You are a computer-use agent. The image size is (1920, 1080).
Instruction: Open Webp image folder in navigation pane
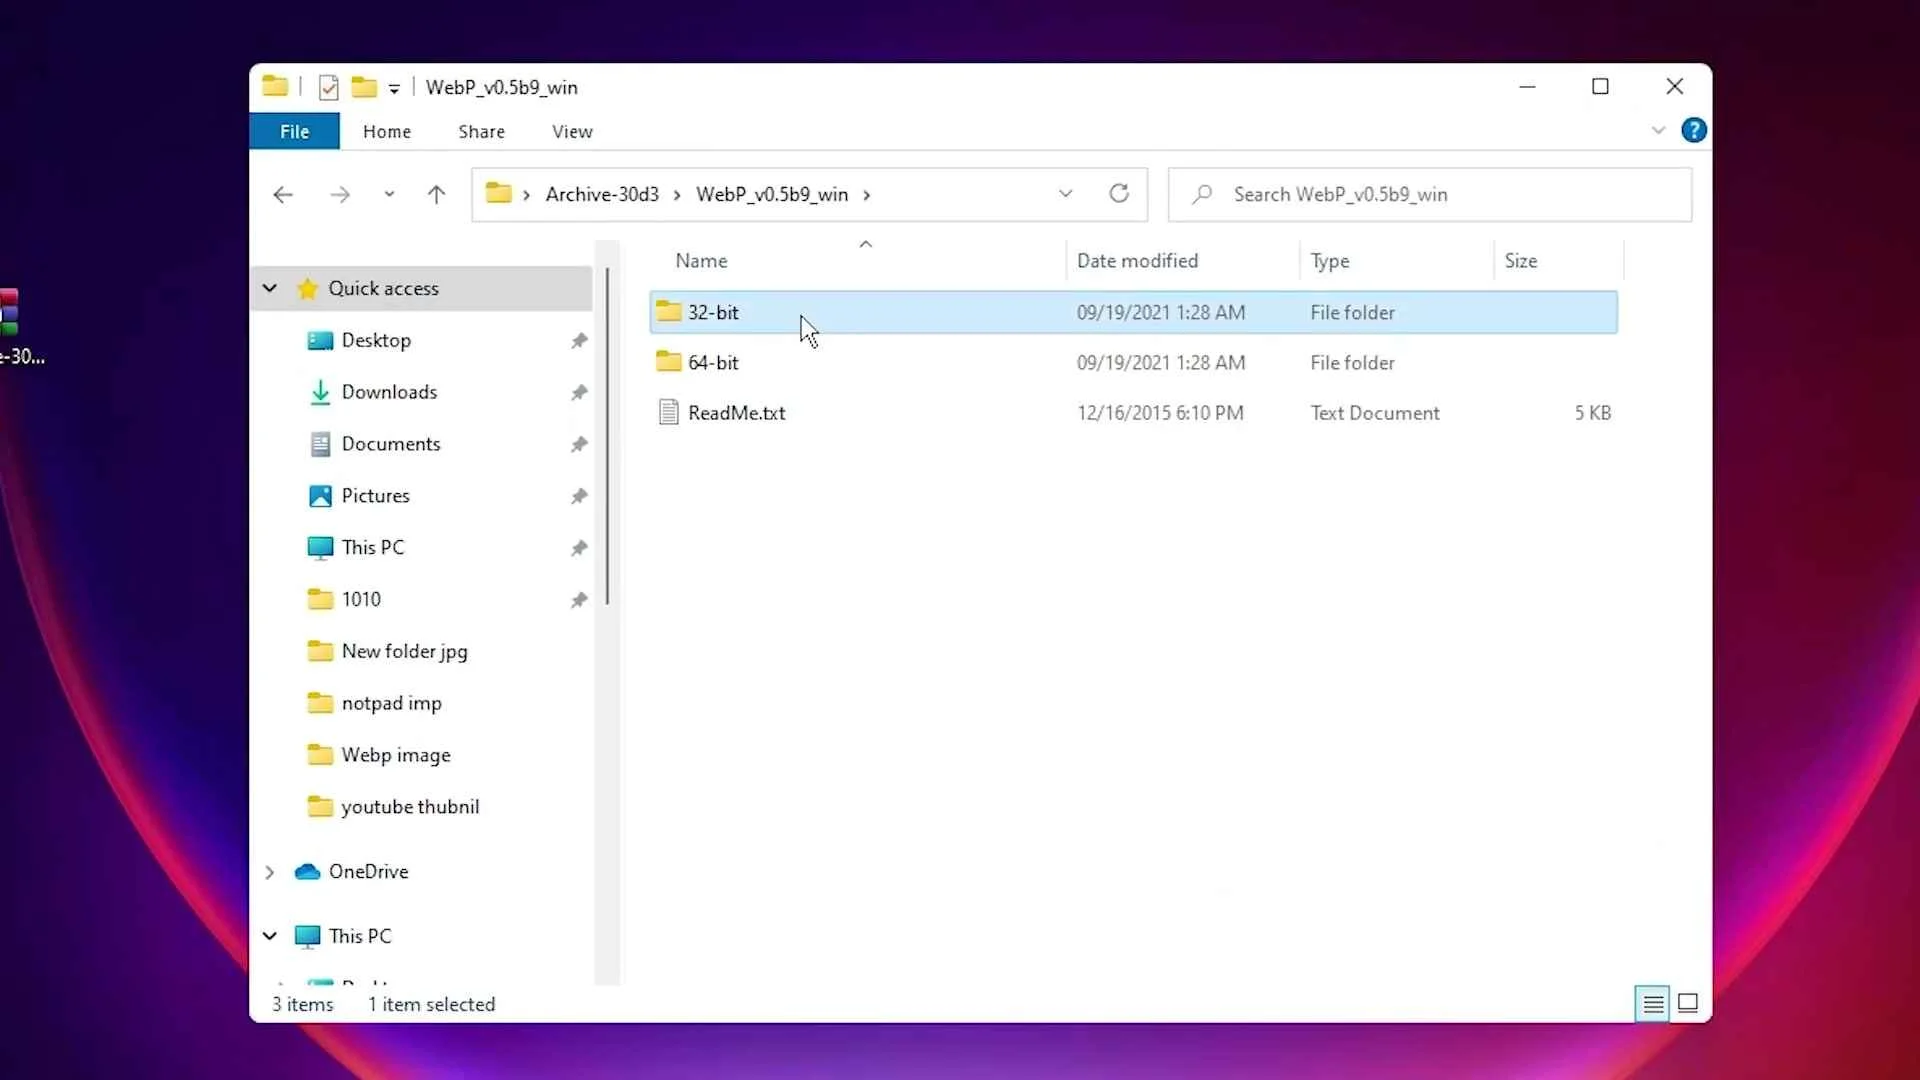coord(396,755)
